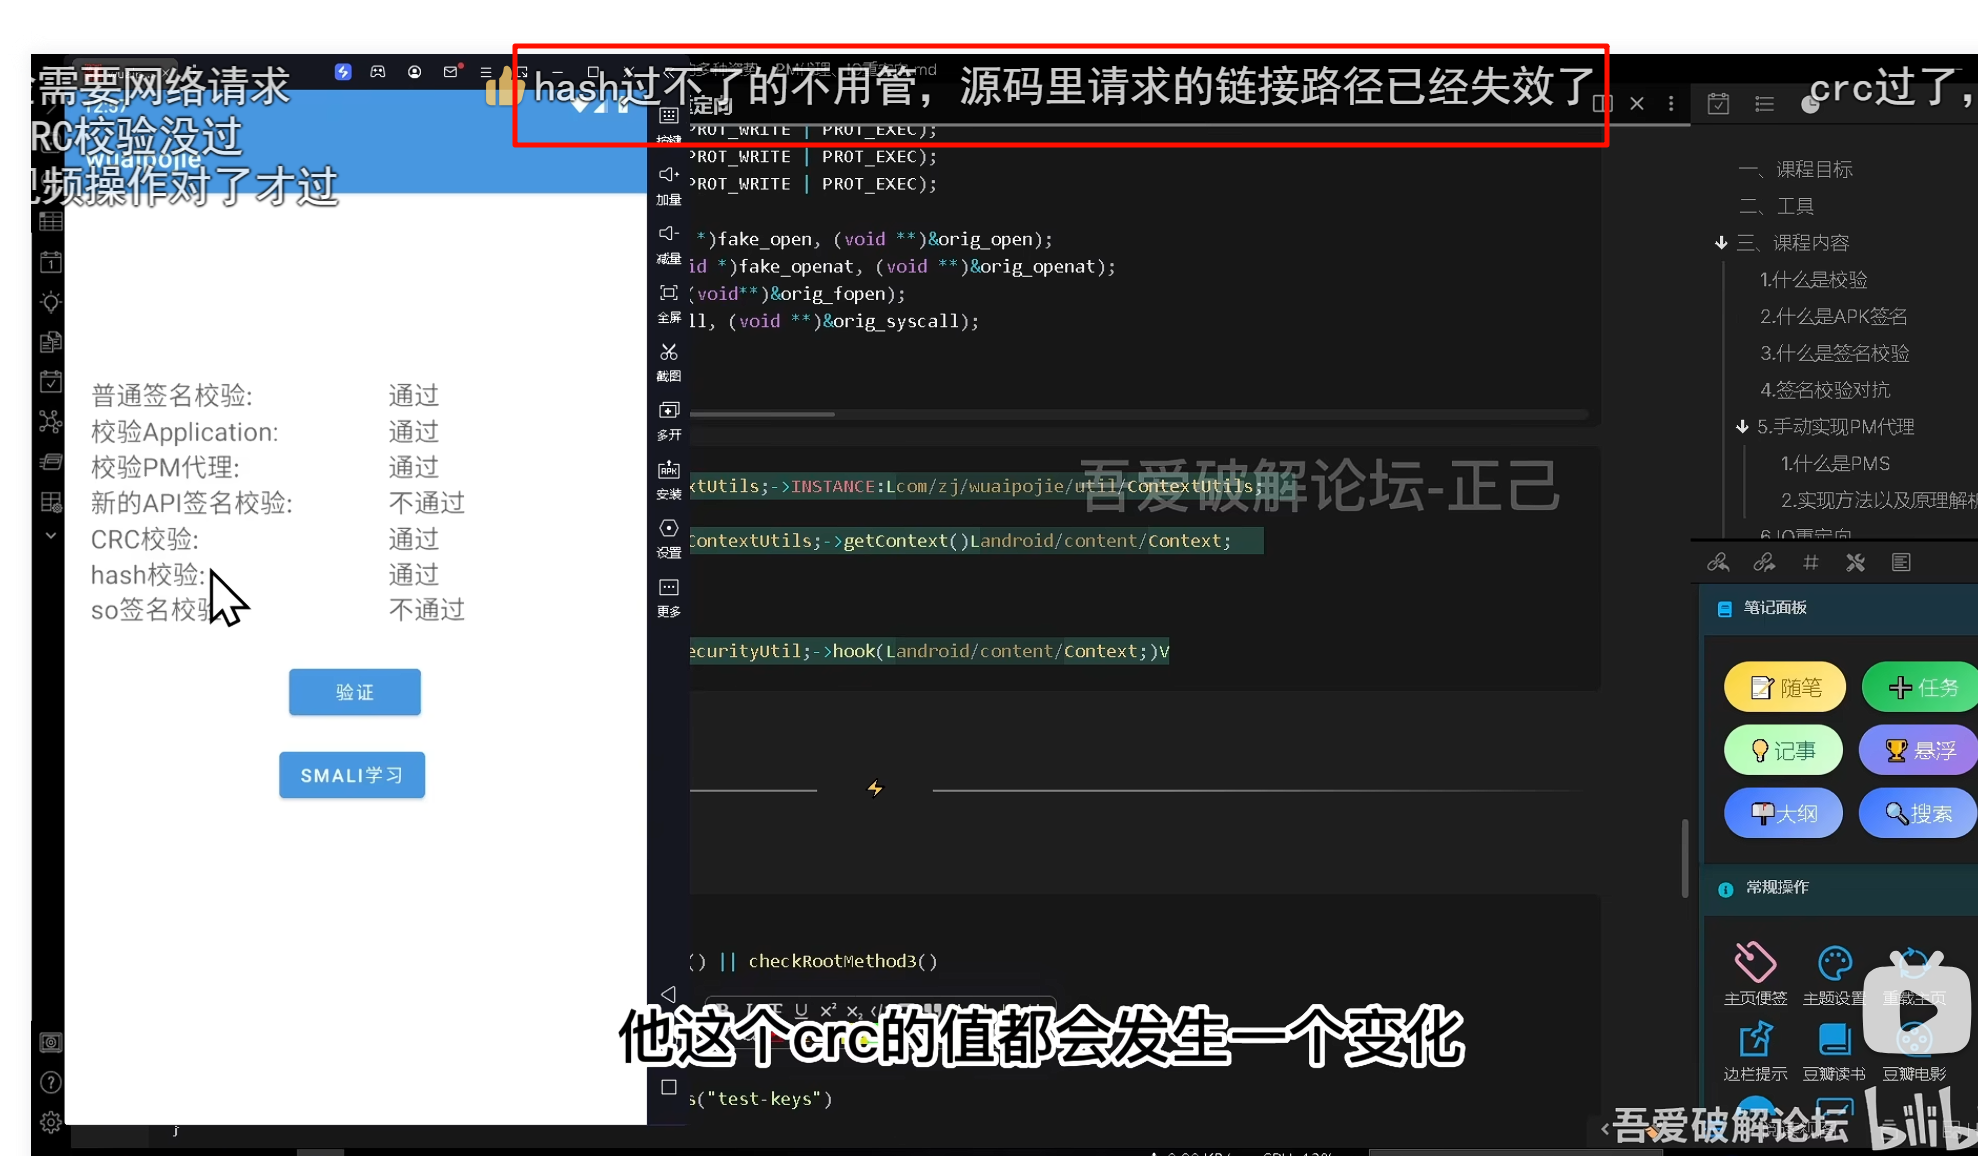
Task: Collapse the 三、课程内容 outline arrow
Action: 1721,243
